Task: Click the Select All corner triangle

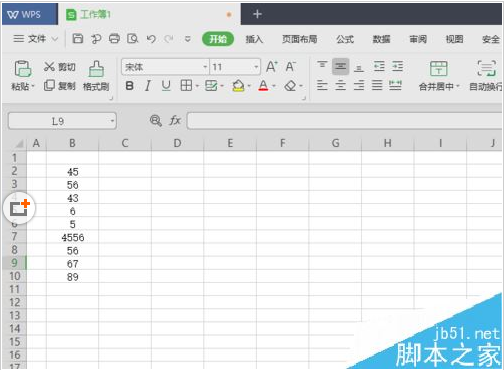Action: coord(19,144)
